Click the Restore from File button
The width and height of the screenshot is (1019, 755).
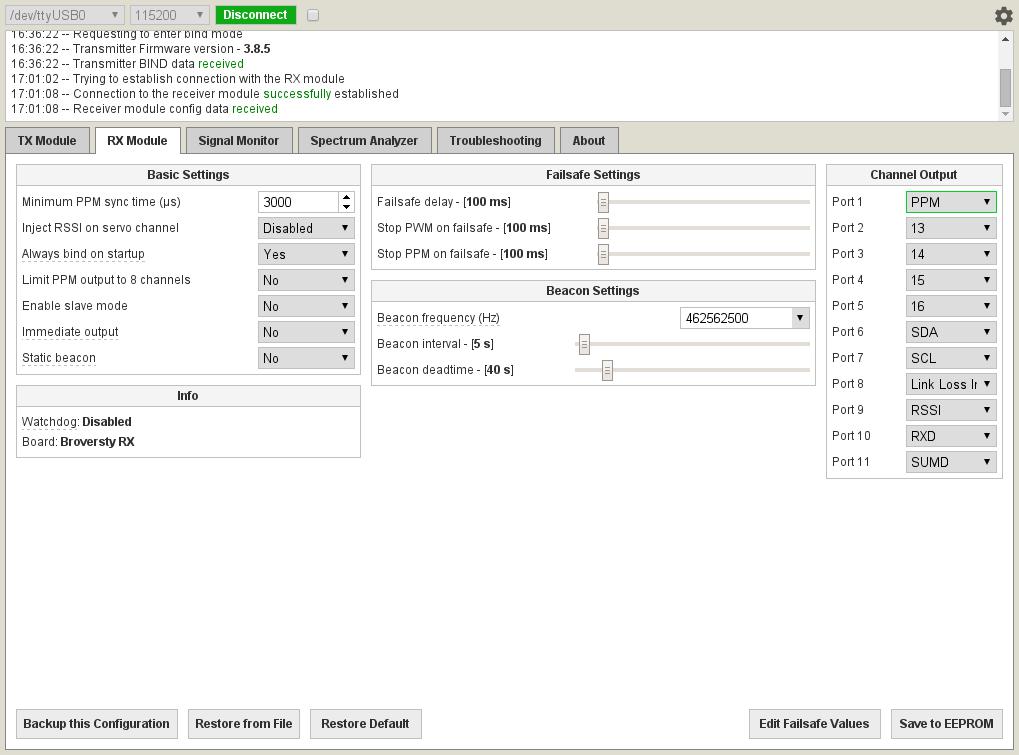244,724
